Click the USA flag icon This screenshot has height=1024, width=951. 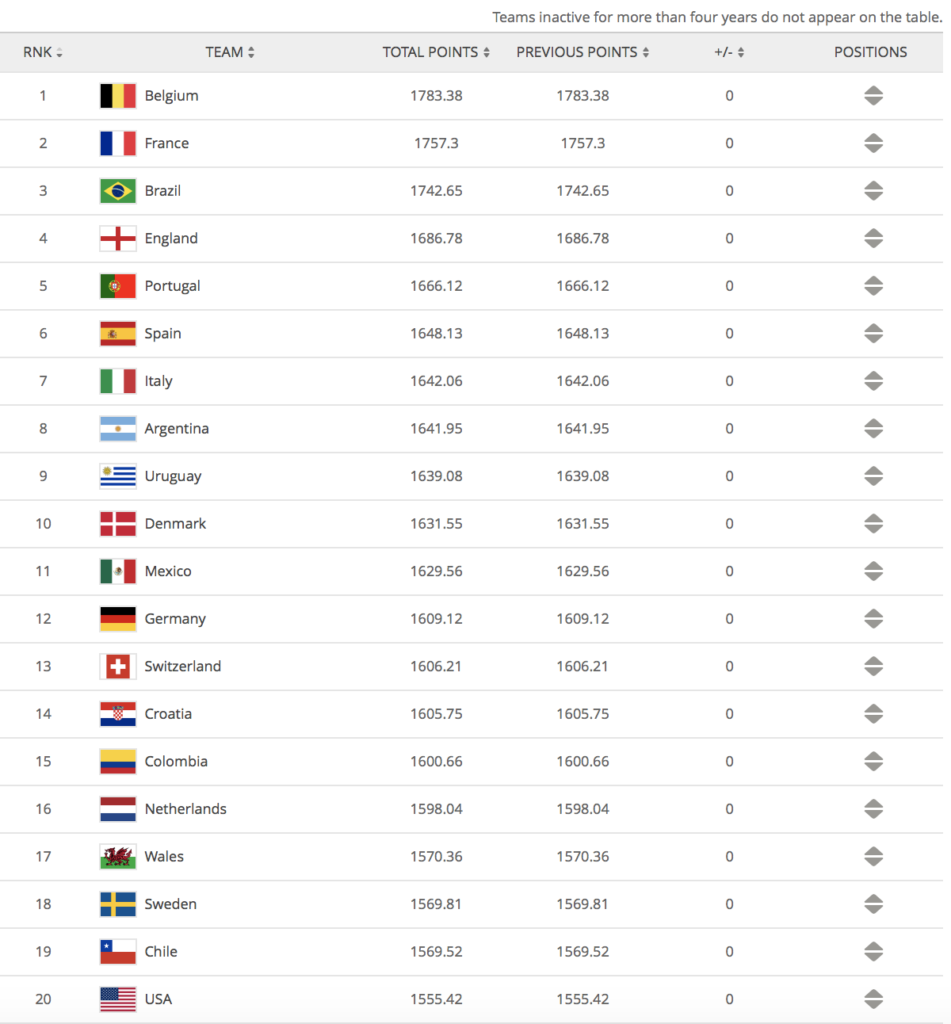click(x=118, y=999)
